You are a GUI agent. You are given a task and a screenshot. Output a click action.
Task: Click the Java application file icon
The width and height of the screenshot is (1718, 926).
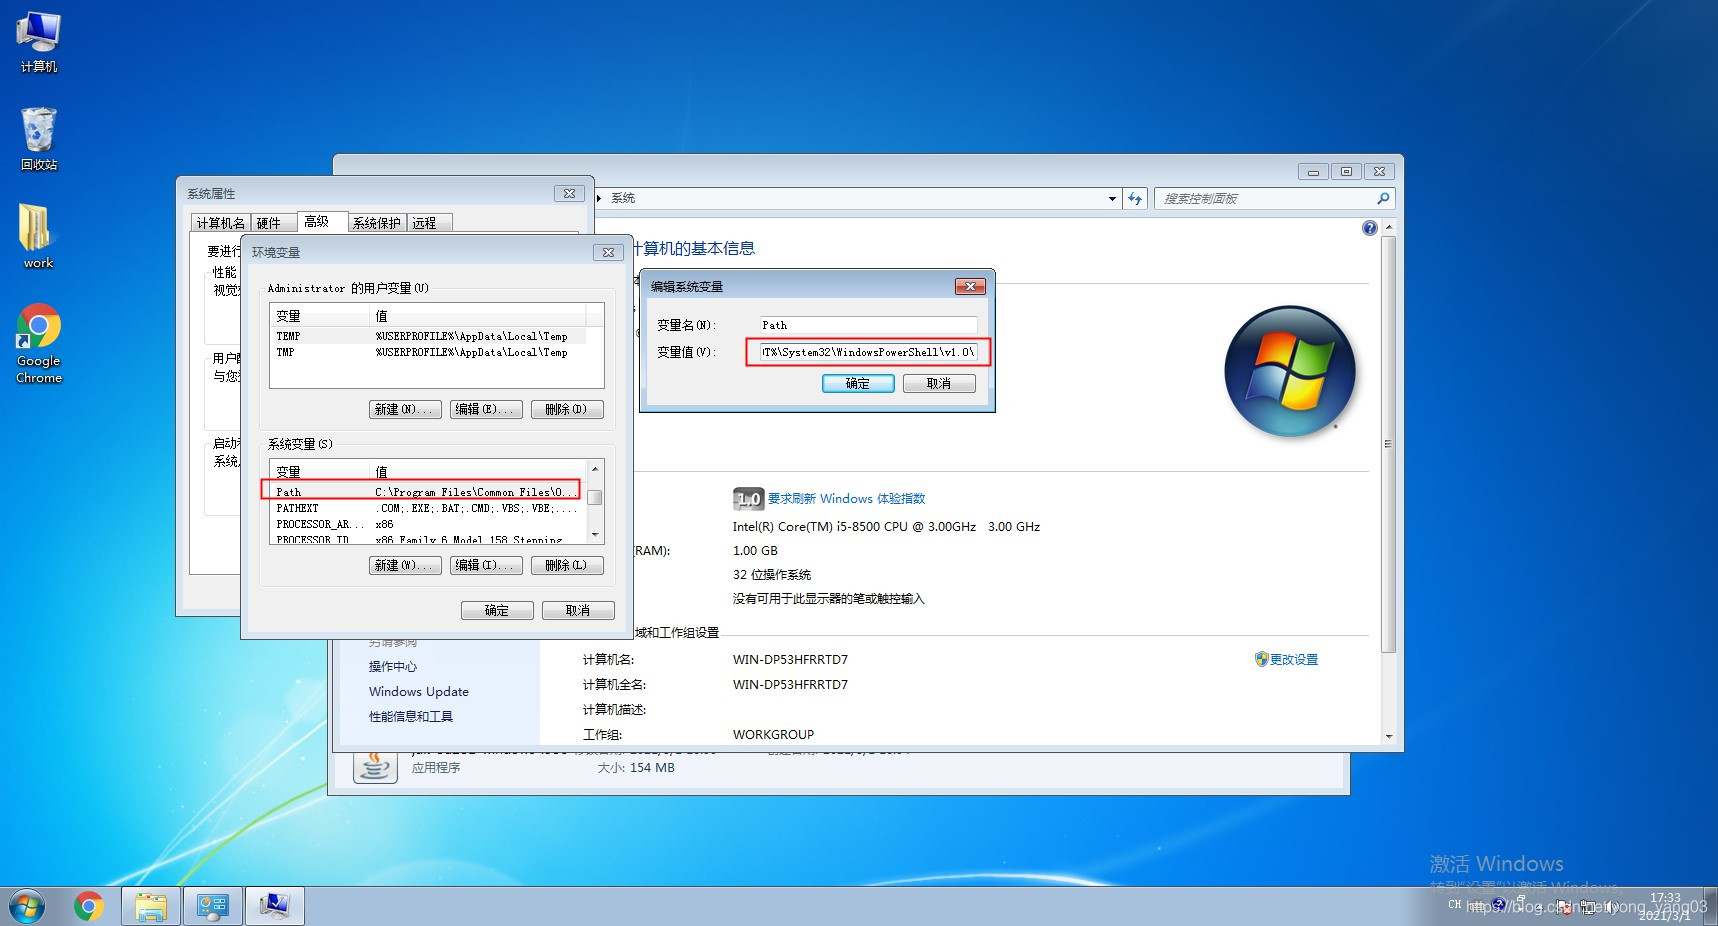click(x=376, y=767)
